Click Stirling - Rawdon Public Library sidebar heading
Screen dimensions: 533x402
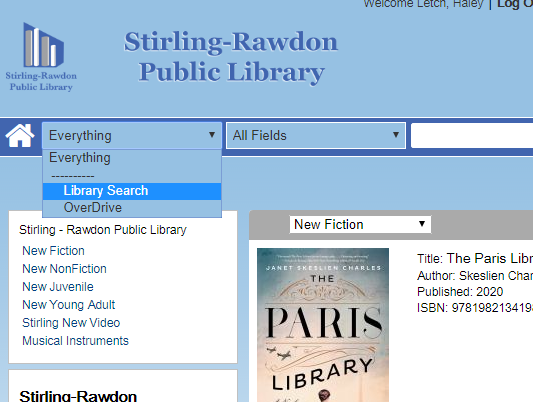[x=103, y=230]
